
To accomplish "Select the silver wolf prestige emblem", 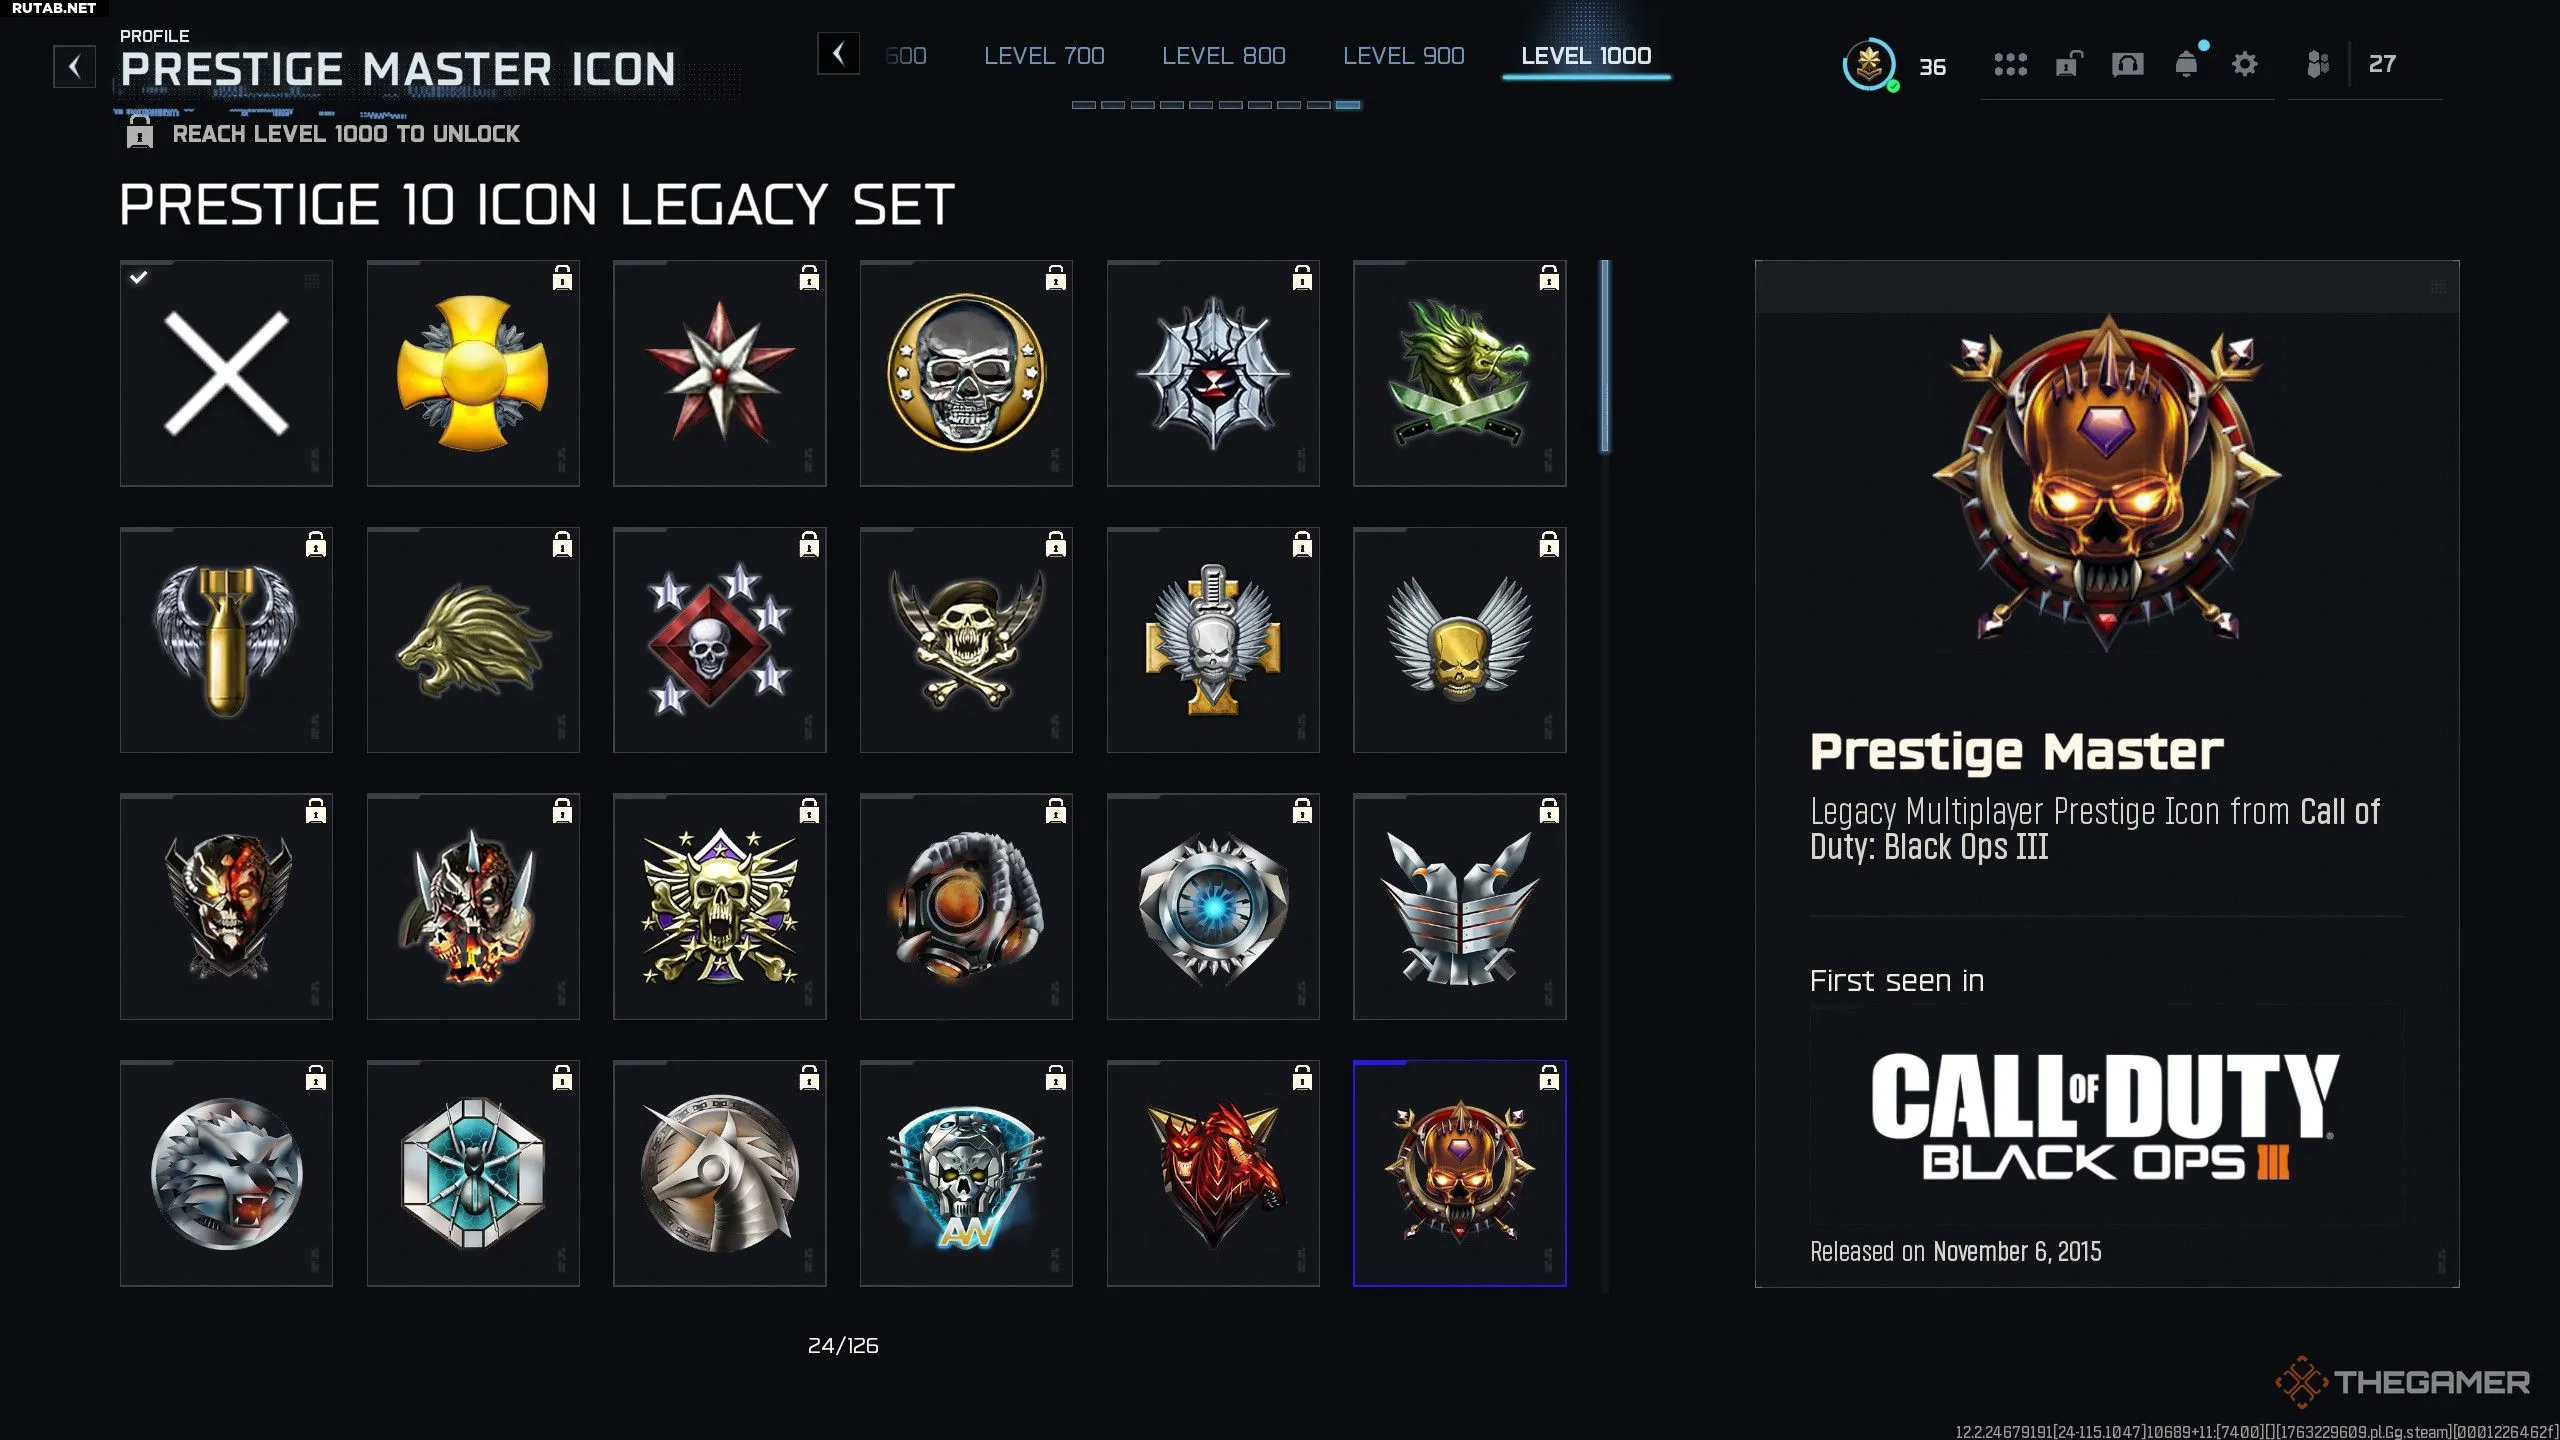I will click(226, 1173).
